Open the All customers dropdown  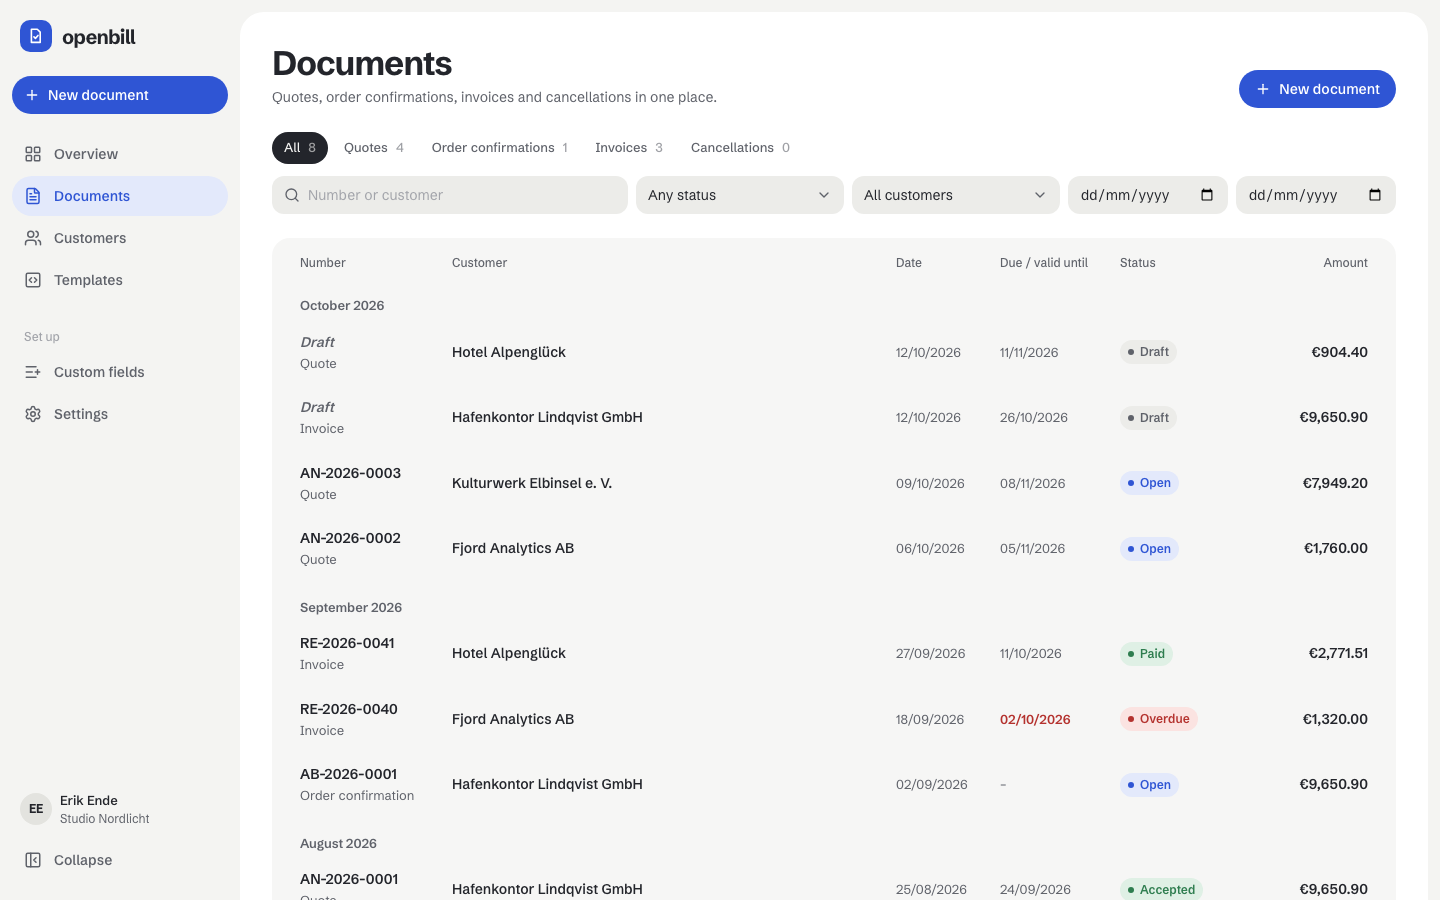(x=956, y=195)
